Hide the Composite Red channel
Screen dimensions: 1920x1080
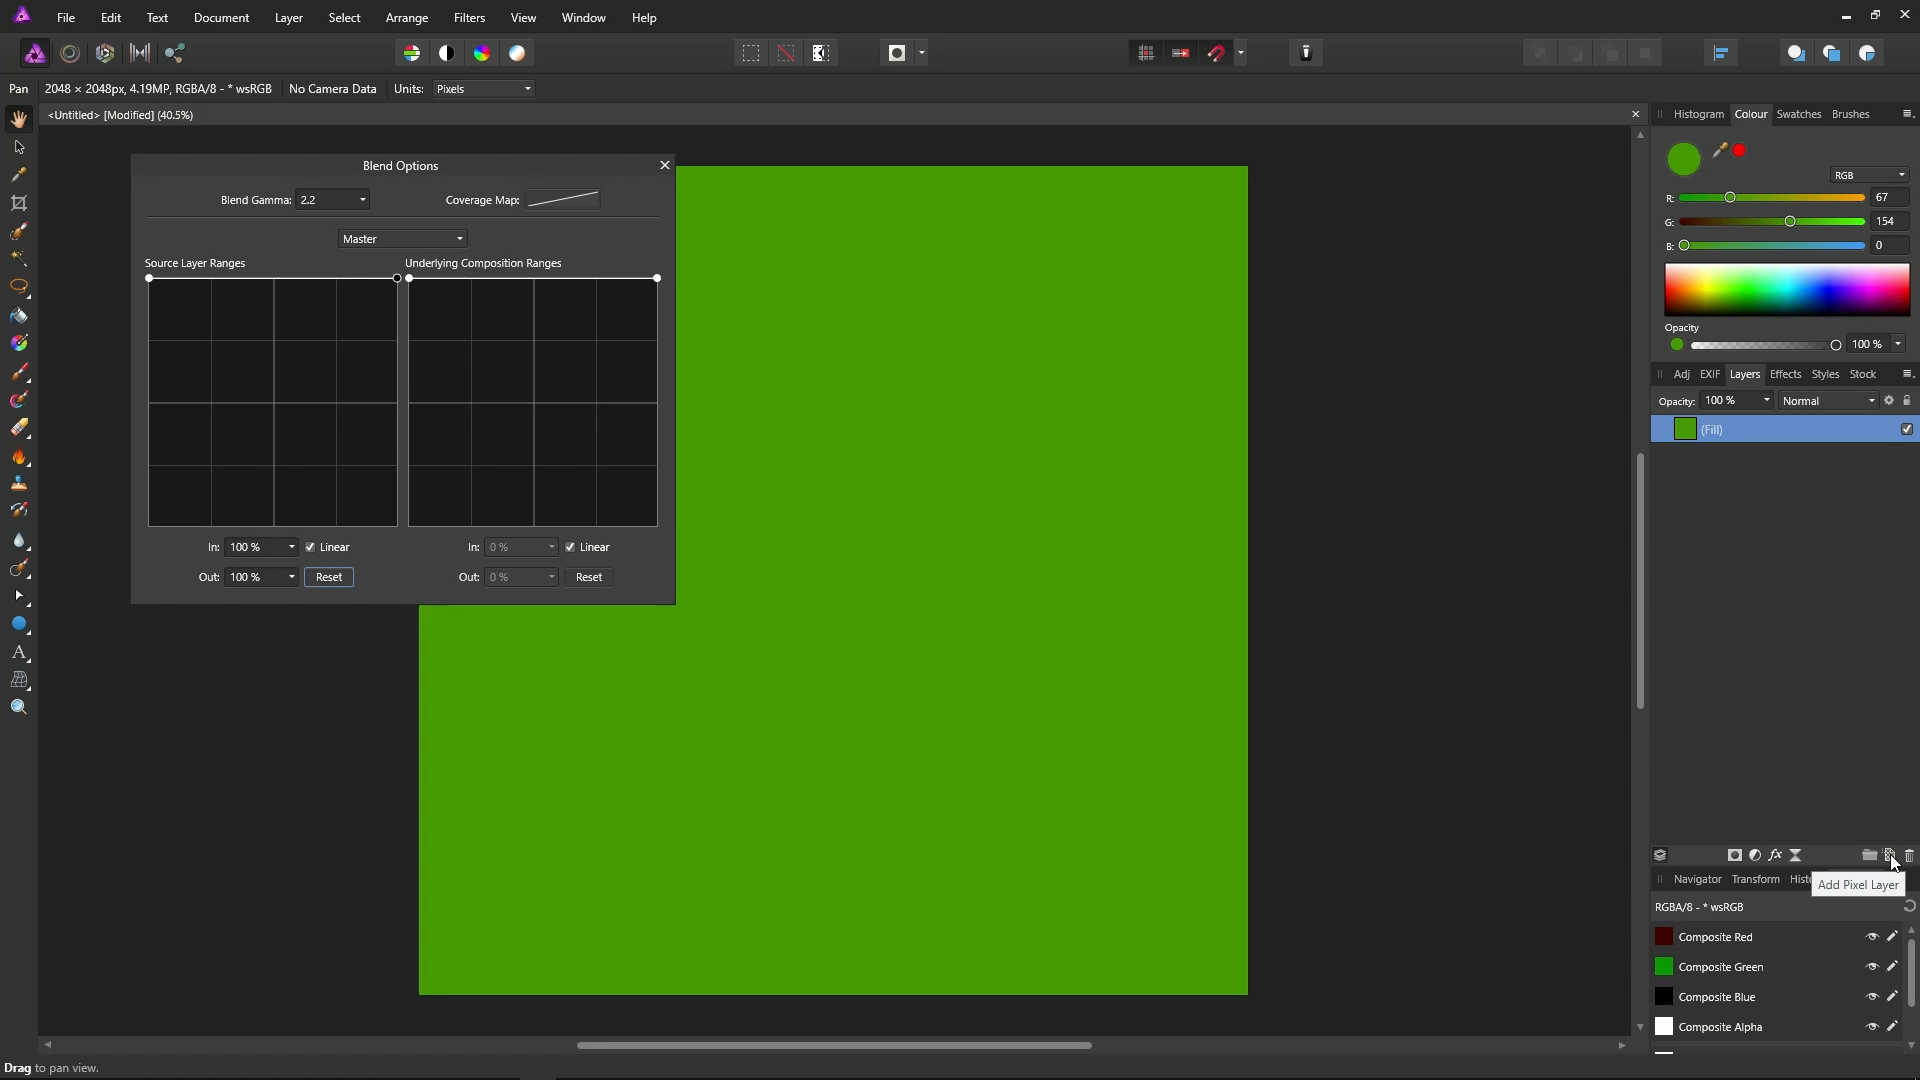(1872, 937)
